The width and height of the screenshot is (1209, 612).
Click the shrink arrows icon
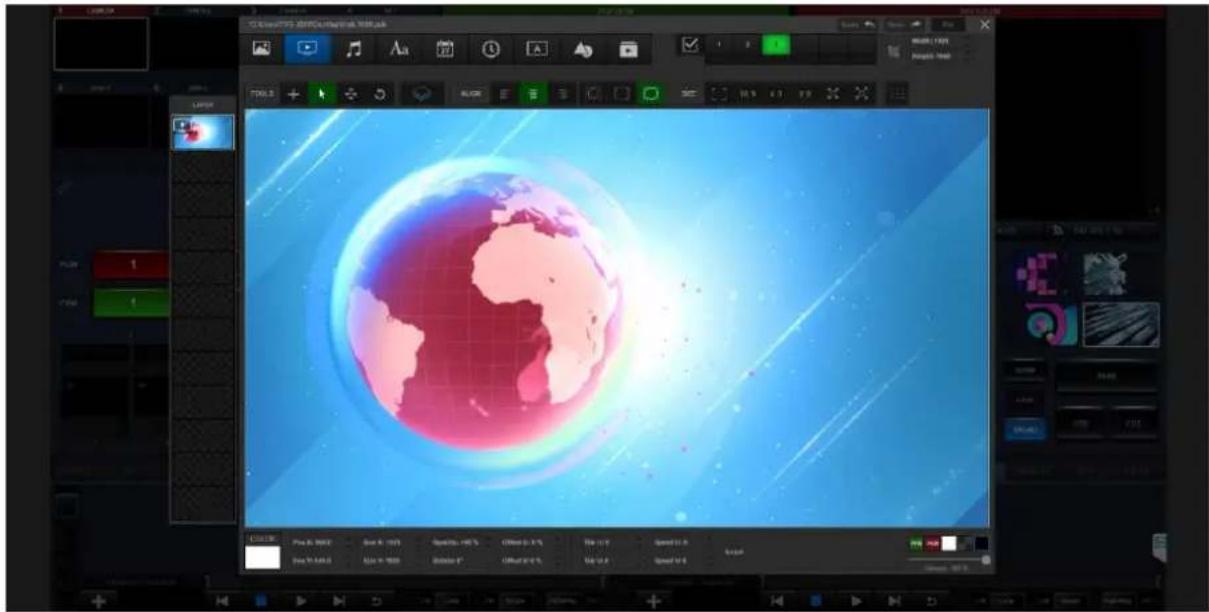(x=834, y=93)
